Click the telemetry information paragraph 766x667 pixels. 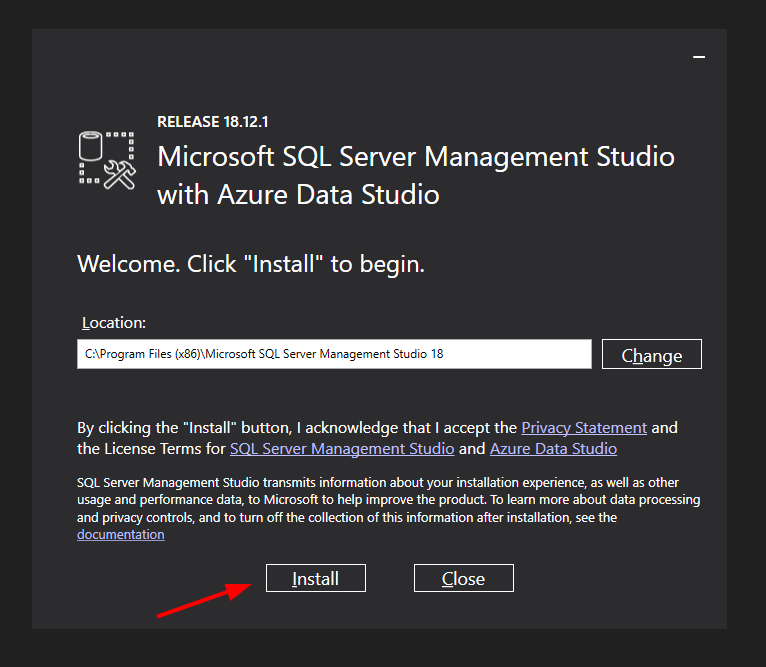click(380, 499)
